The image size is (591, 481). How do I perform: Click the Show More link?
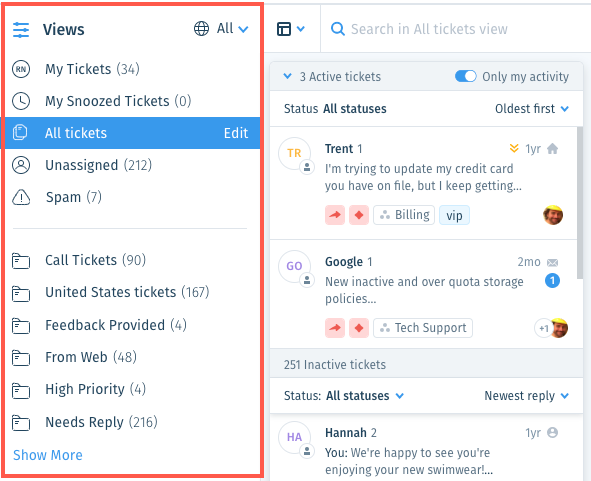pos(48,455)
